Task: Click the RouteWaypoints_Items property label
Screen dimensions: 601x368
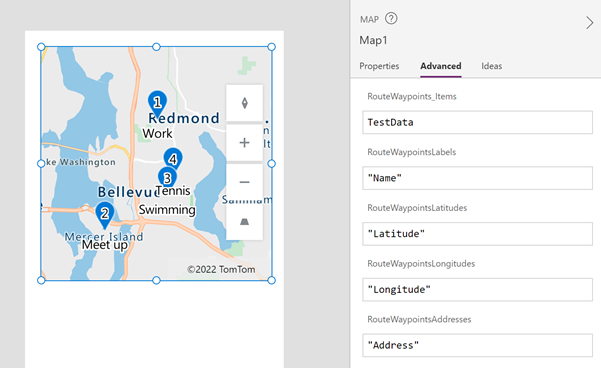Action: coord(412,96)
